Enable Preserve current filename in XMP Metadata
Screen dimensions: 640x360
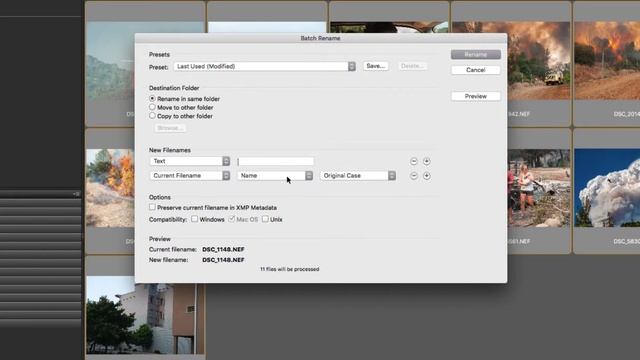click(152, 207)
